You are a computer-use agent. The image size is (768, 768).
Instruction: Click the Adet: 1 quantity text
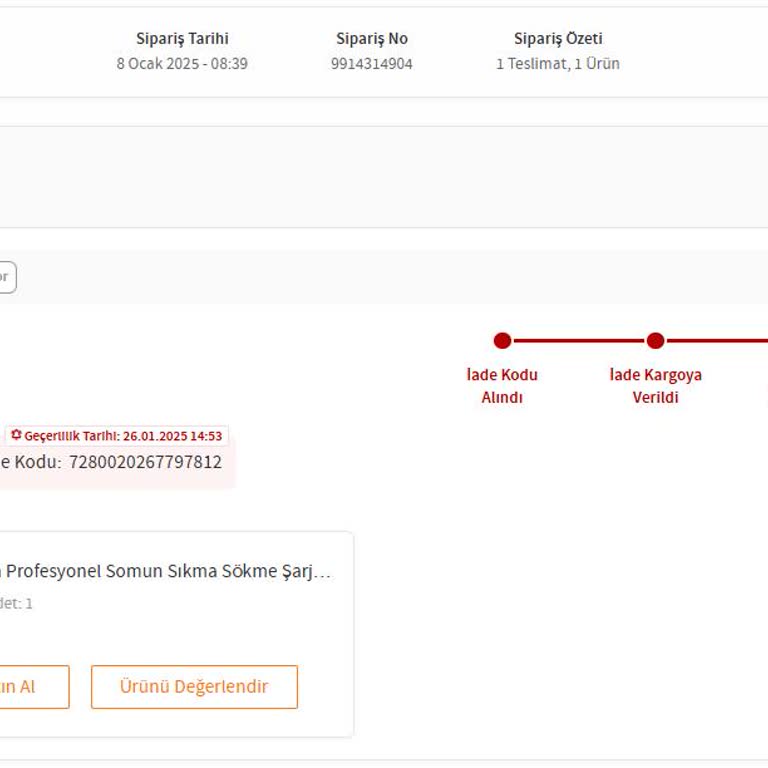(16, 604)
